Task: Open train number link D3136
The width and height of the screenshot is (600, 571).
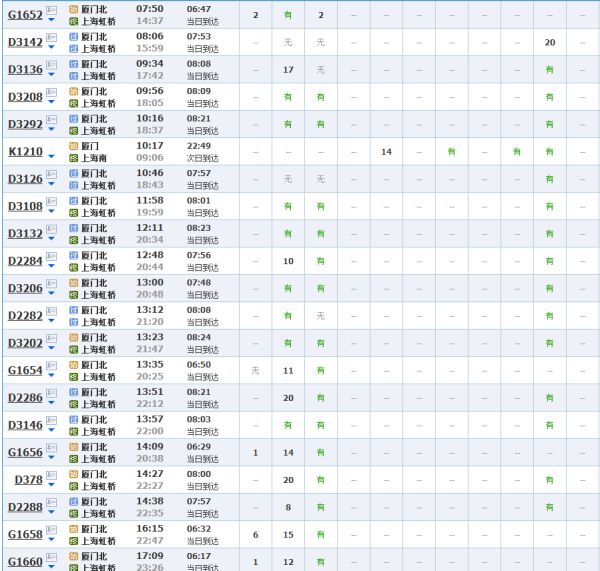Action: pos(25,69)
